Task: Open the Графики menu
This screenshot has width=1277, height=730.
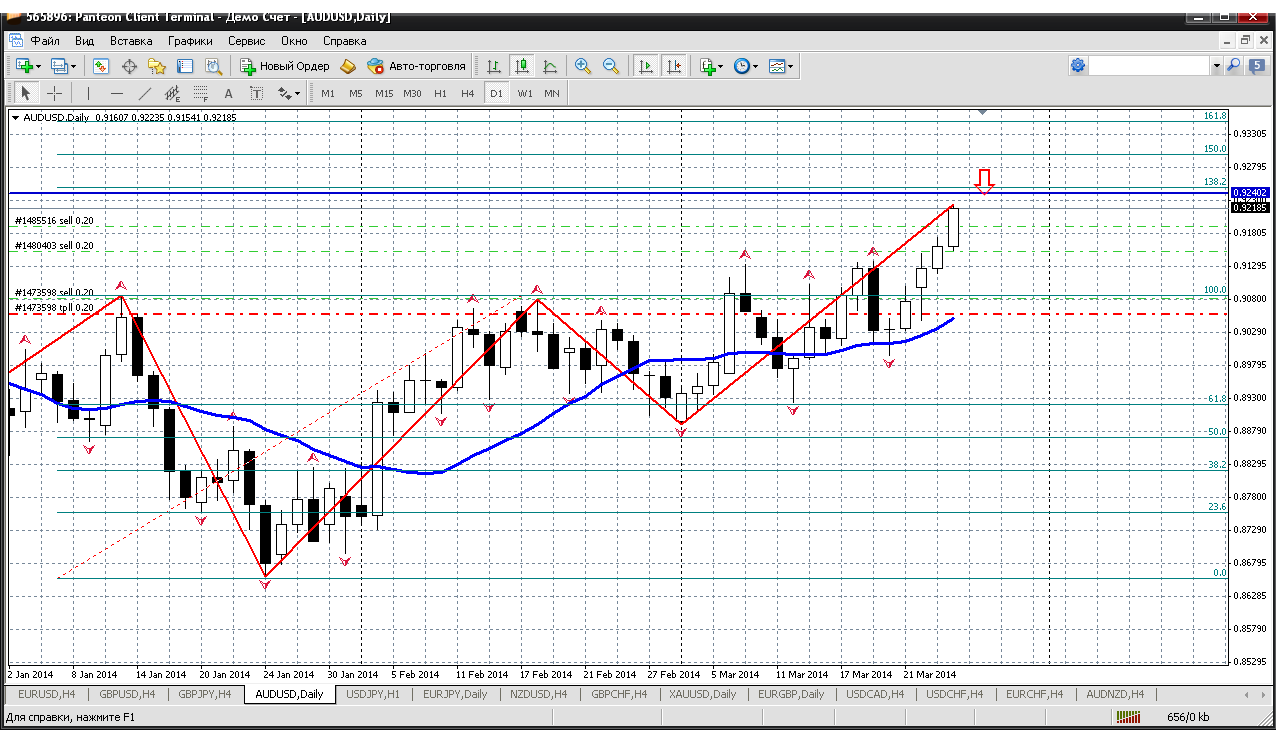Action: (190, 41)
